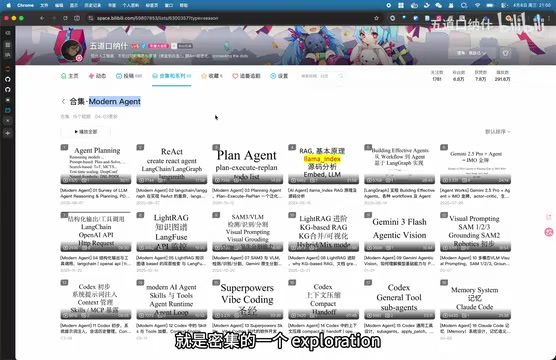Image resolution: width=556 pixels, height=360 pixels.
Task: Click the top icon in the left sidebar
Action: [8, 33]
